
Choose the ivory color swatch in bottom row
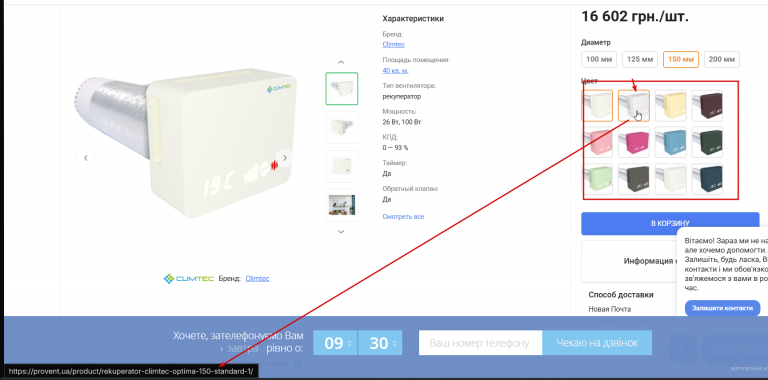coord(671,179)
